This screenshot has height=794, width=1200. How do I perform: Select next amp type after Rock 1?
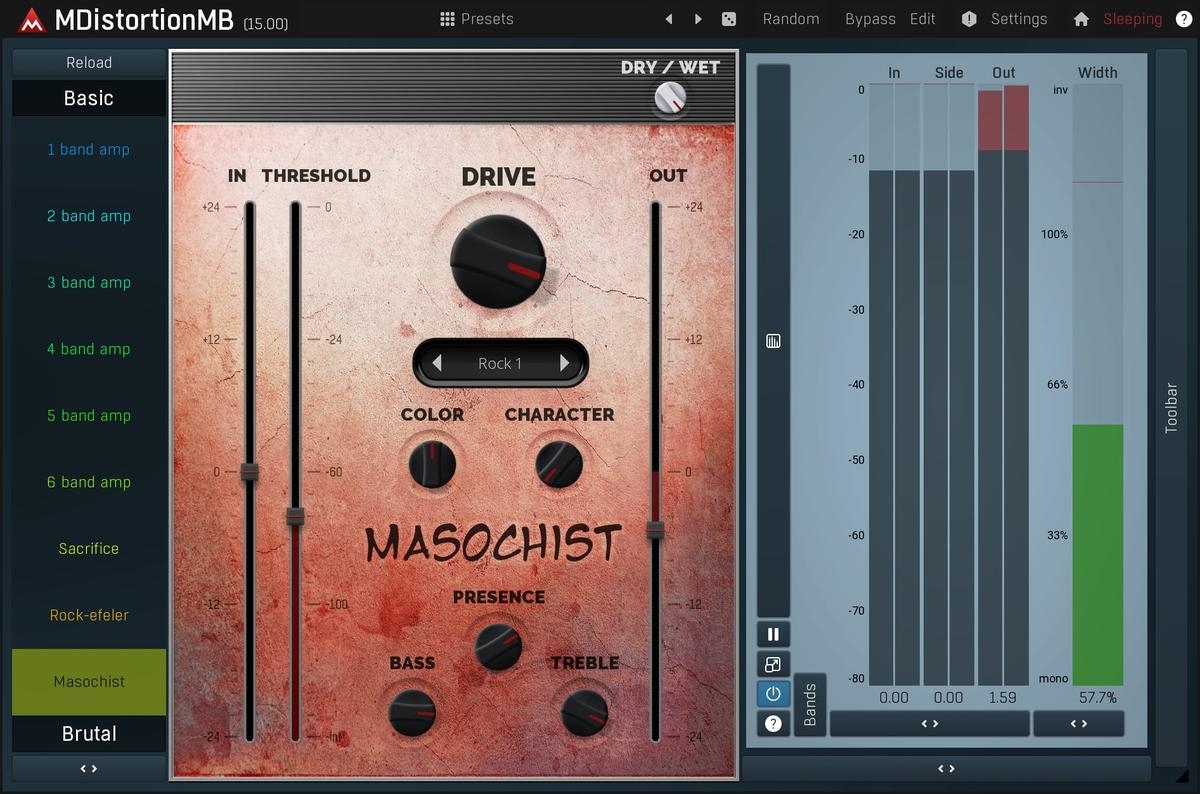click(x=565, y=363)
